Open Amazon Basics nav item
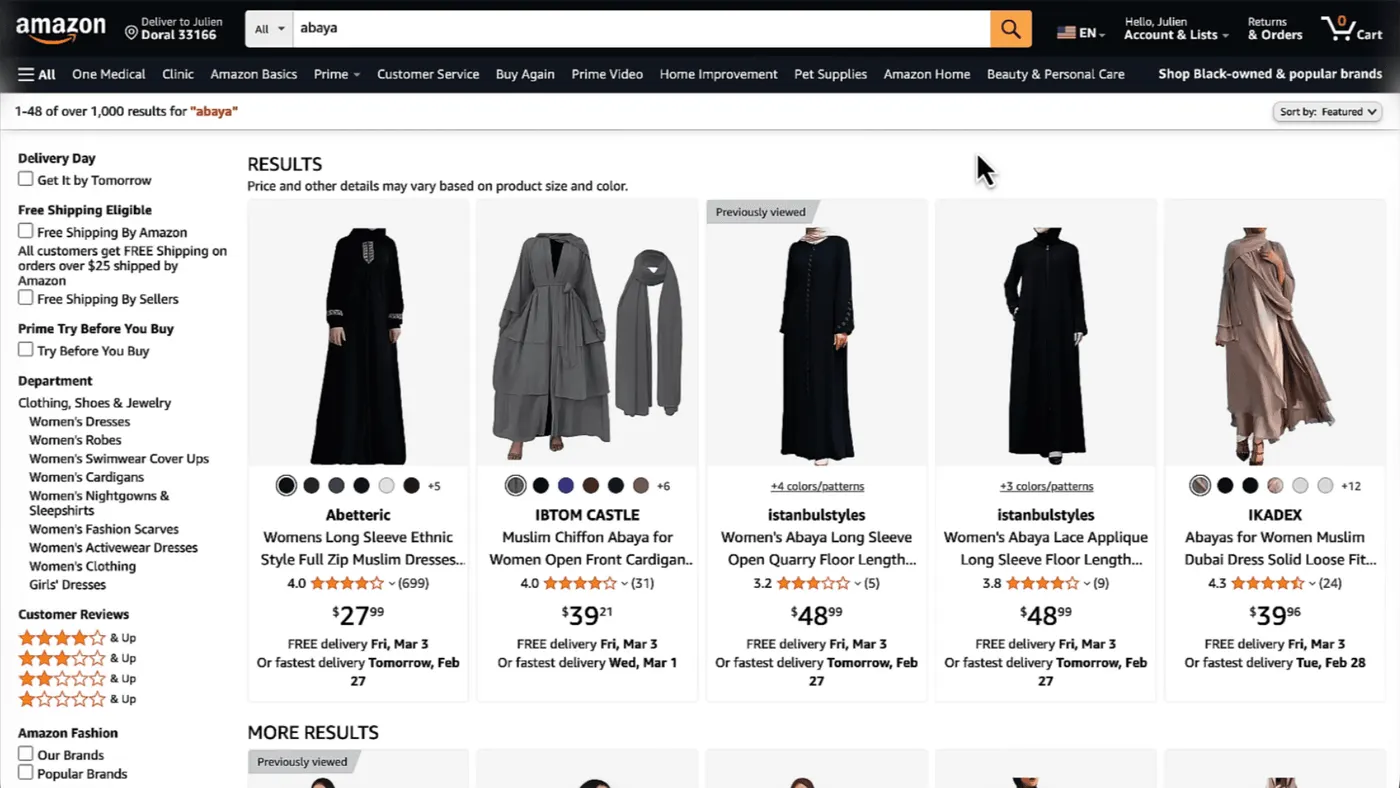Viewport: 1400px width, 788px height. (x=254, y=74)
